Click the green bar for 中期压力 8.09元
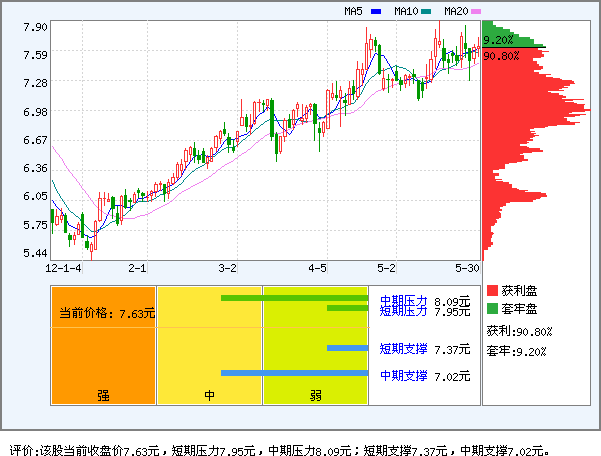601x456 pixels. tap(294, 298)
